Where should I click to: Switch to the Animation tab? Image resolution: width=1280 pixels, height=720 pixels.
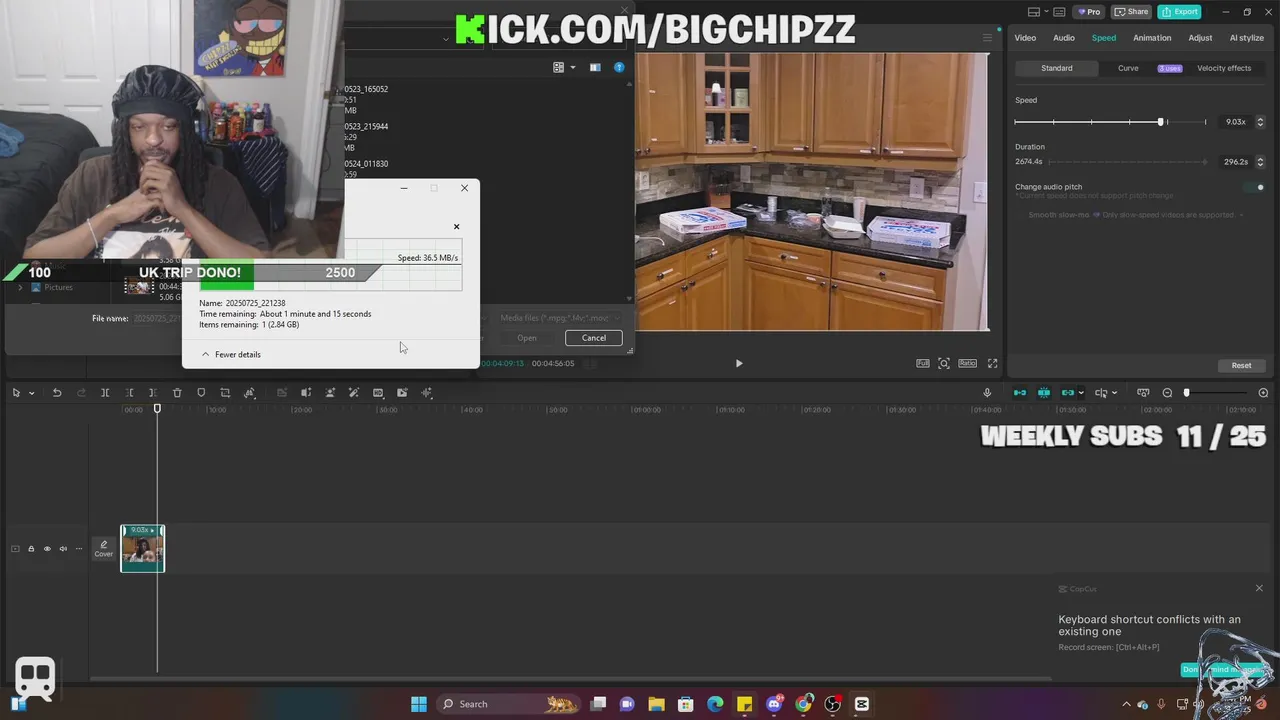coord(1152,38)
